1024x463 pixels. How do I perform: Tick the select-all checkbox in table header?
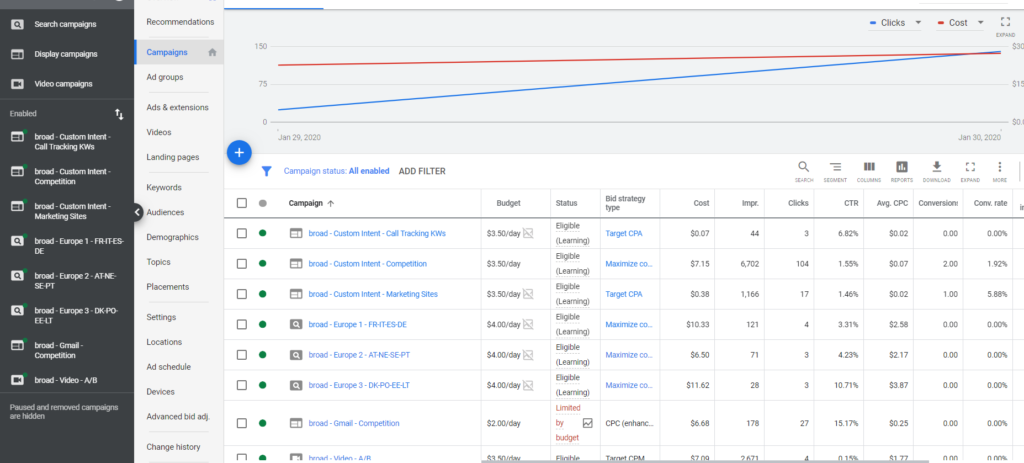241,203
